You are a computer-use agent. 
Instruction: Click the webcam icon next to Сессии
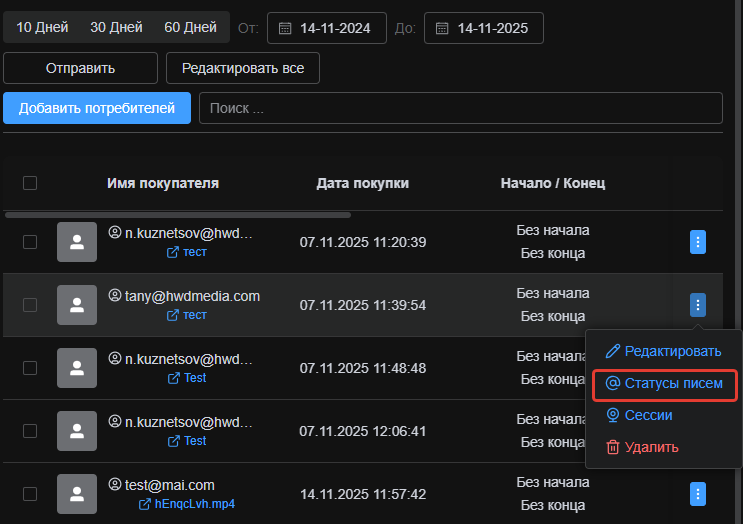coord(613,415)
